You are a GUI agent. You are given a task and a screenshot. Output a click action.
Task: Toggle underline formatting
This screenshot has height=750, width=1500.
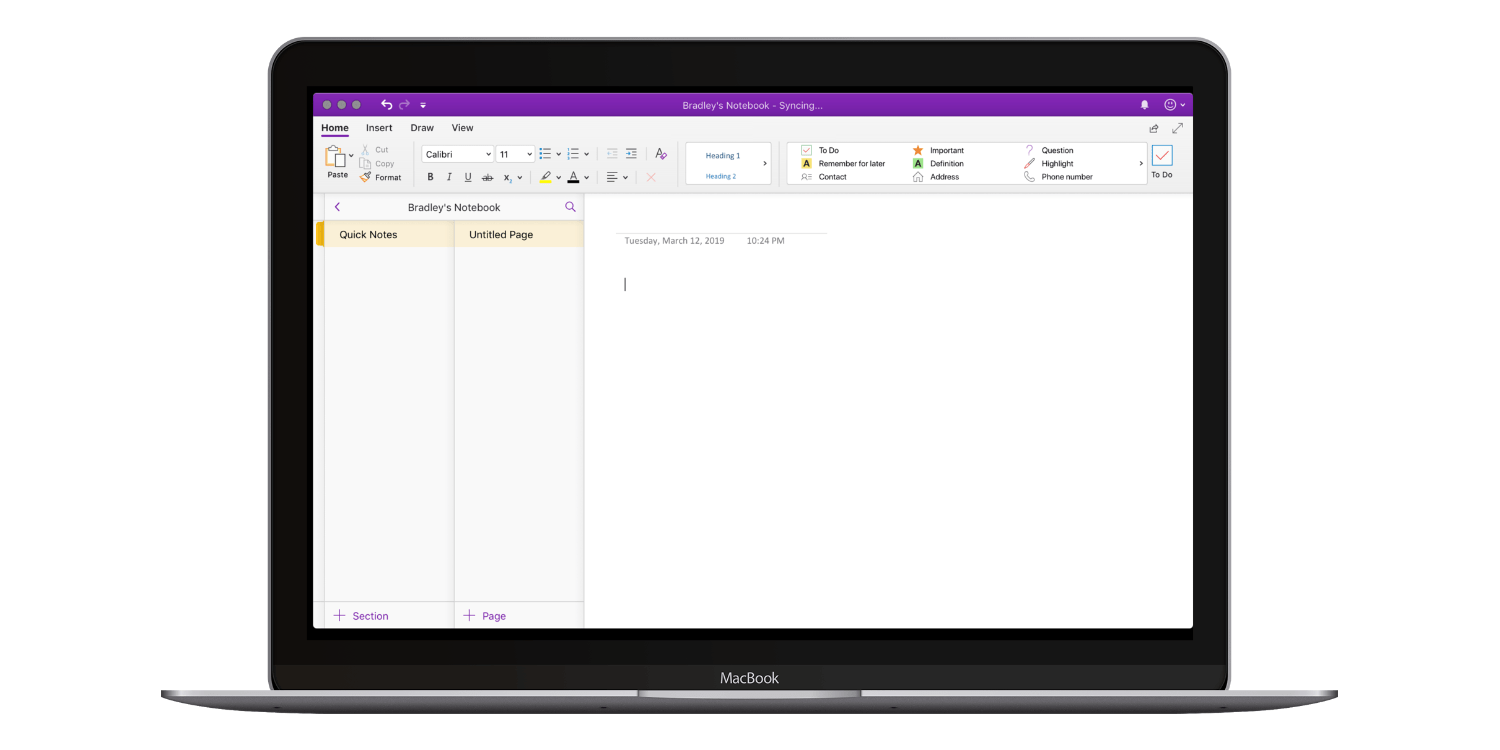(x=468, y=177)
